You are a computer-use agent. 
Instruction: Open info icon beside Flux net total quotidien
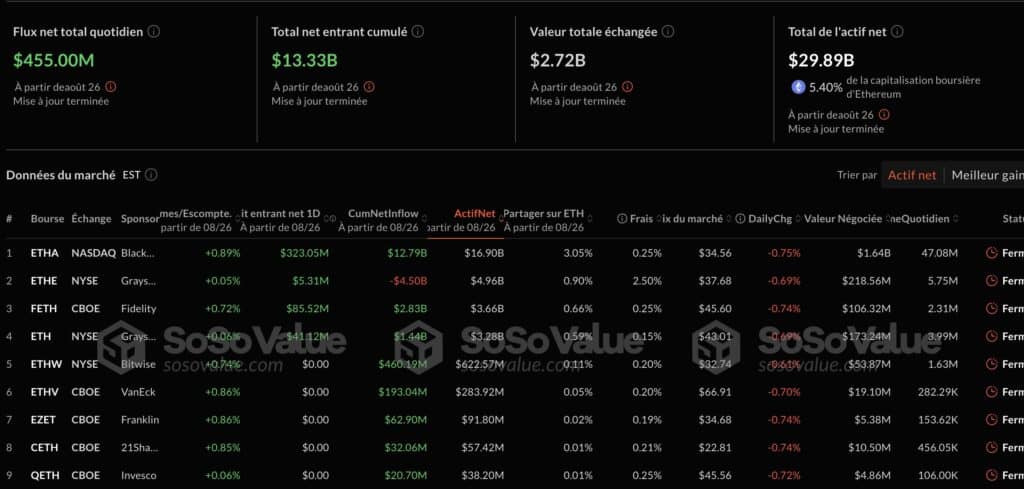[x=153, y=31]
